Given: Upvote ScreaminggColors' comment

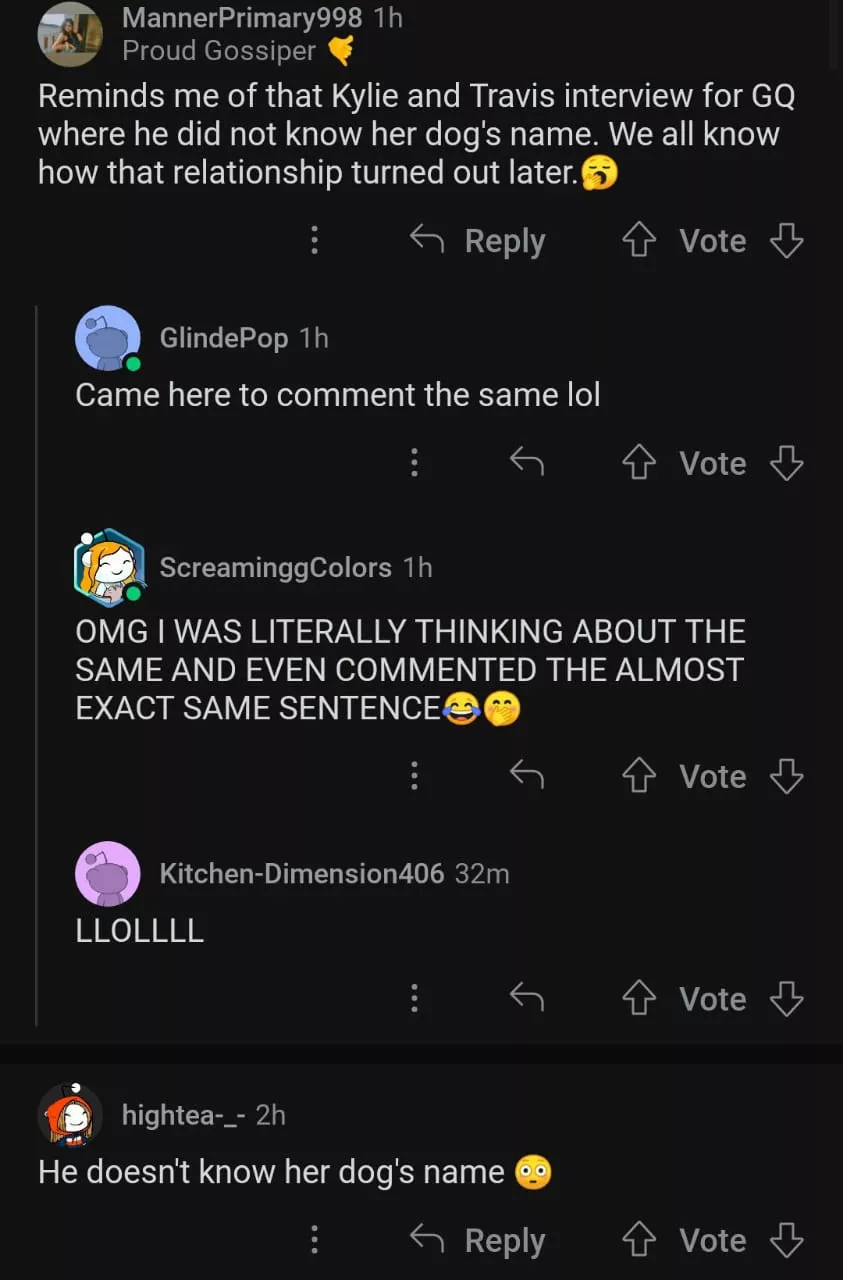Looking at the screenshot, I should (x=637, y=776).
